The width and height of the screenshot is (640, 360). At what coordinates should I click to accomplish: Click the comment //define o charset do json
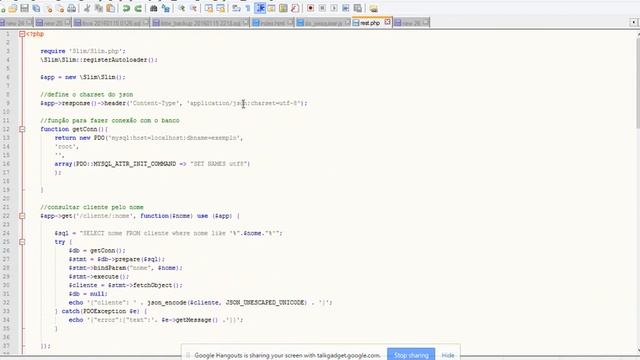coord(87,95)
